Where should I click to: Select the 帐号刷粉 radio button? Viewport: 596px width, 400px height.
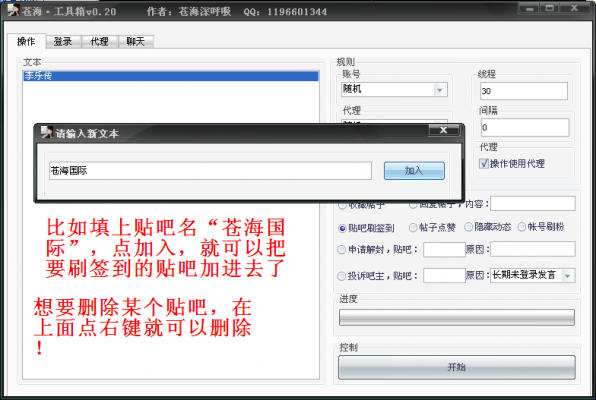point(522,227)
